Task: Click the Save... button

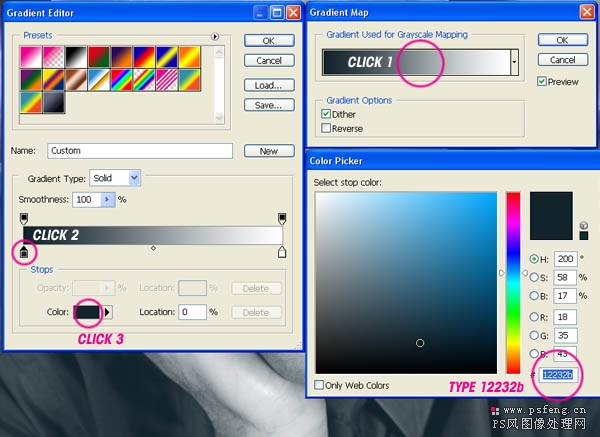Action: (x=269, y=105)
